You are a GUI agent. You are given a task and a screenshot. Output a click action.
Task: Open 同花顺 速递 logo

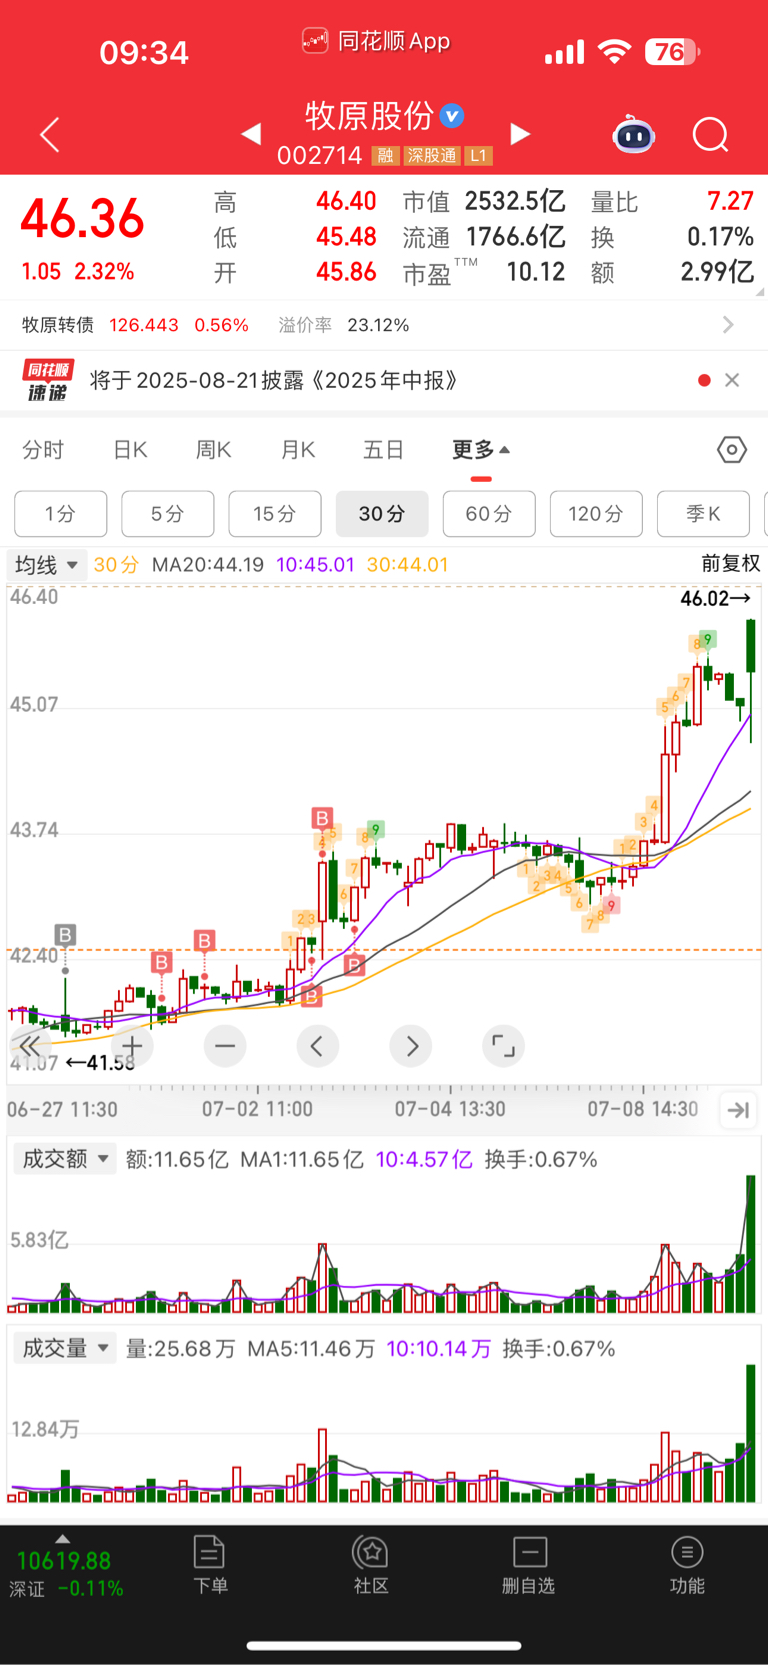click(47, 381)
